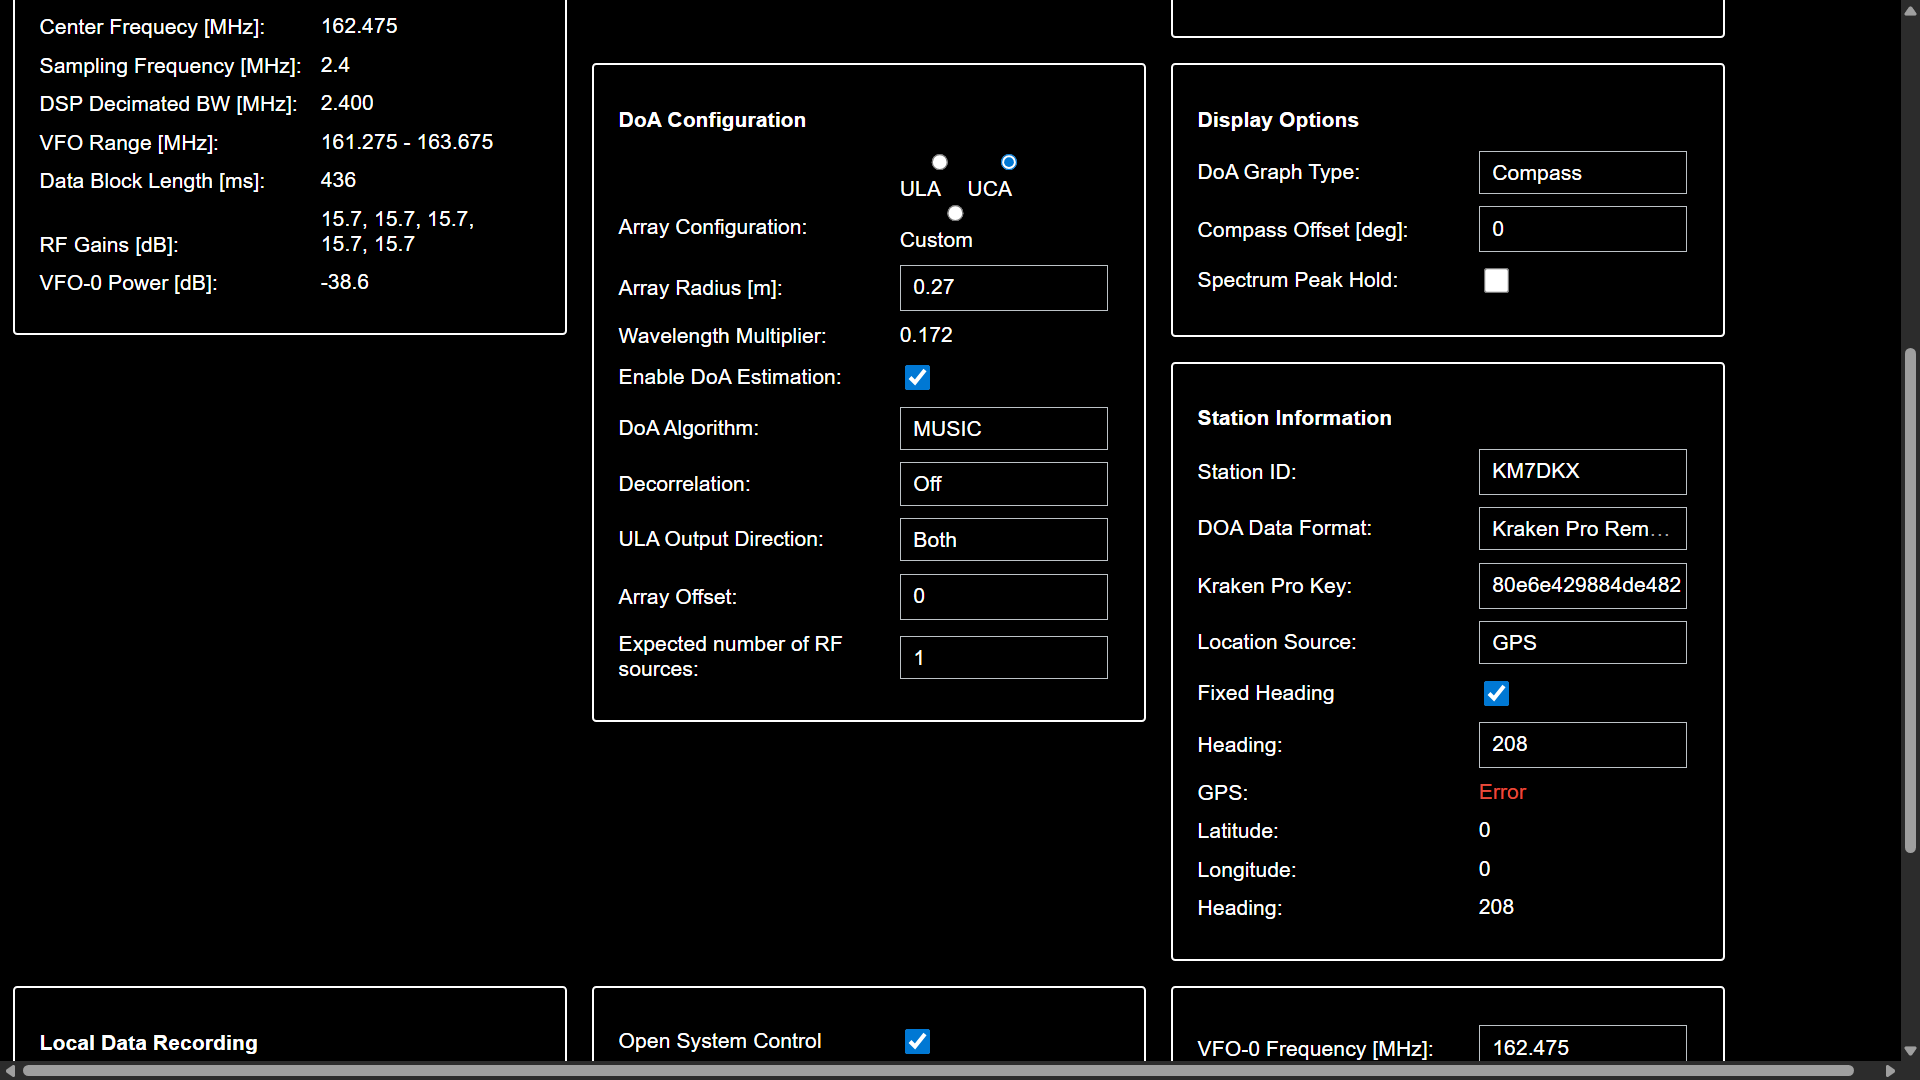Disable the Enable DoA Estimation checkbox
Viewport: 1920px width, 1080px height.
(x=917, y=377)
